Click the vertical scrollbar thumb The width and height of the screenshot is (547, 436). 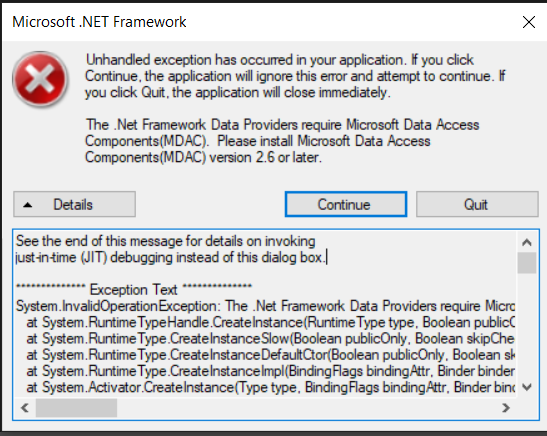click(527, 263)
